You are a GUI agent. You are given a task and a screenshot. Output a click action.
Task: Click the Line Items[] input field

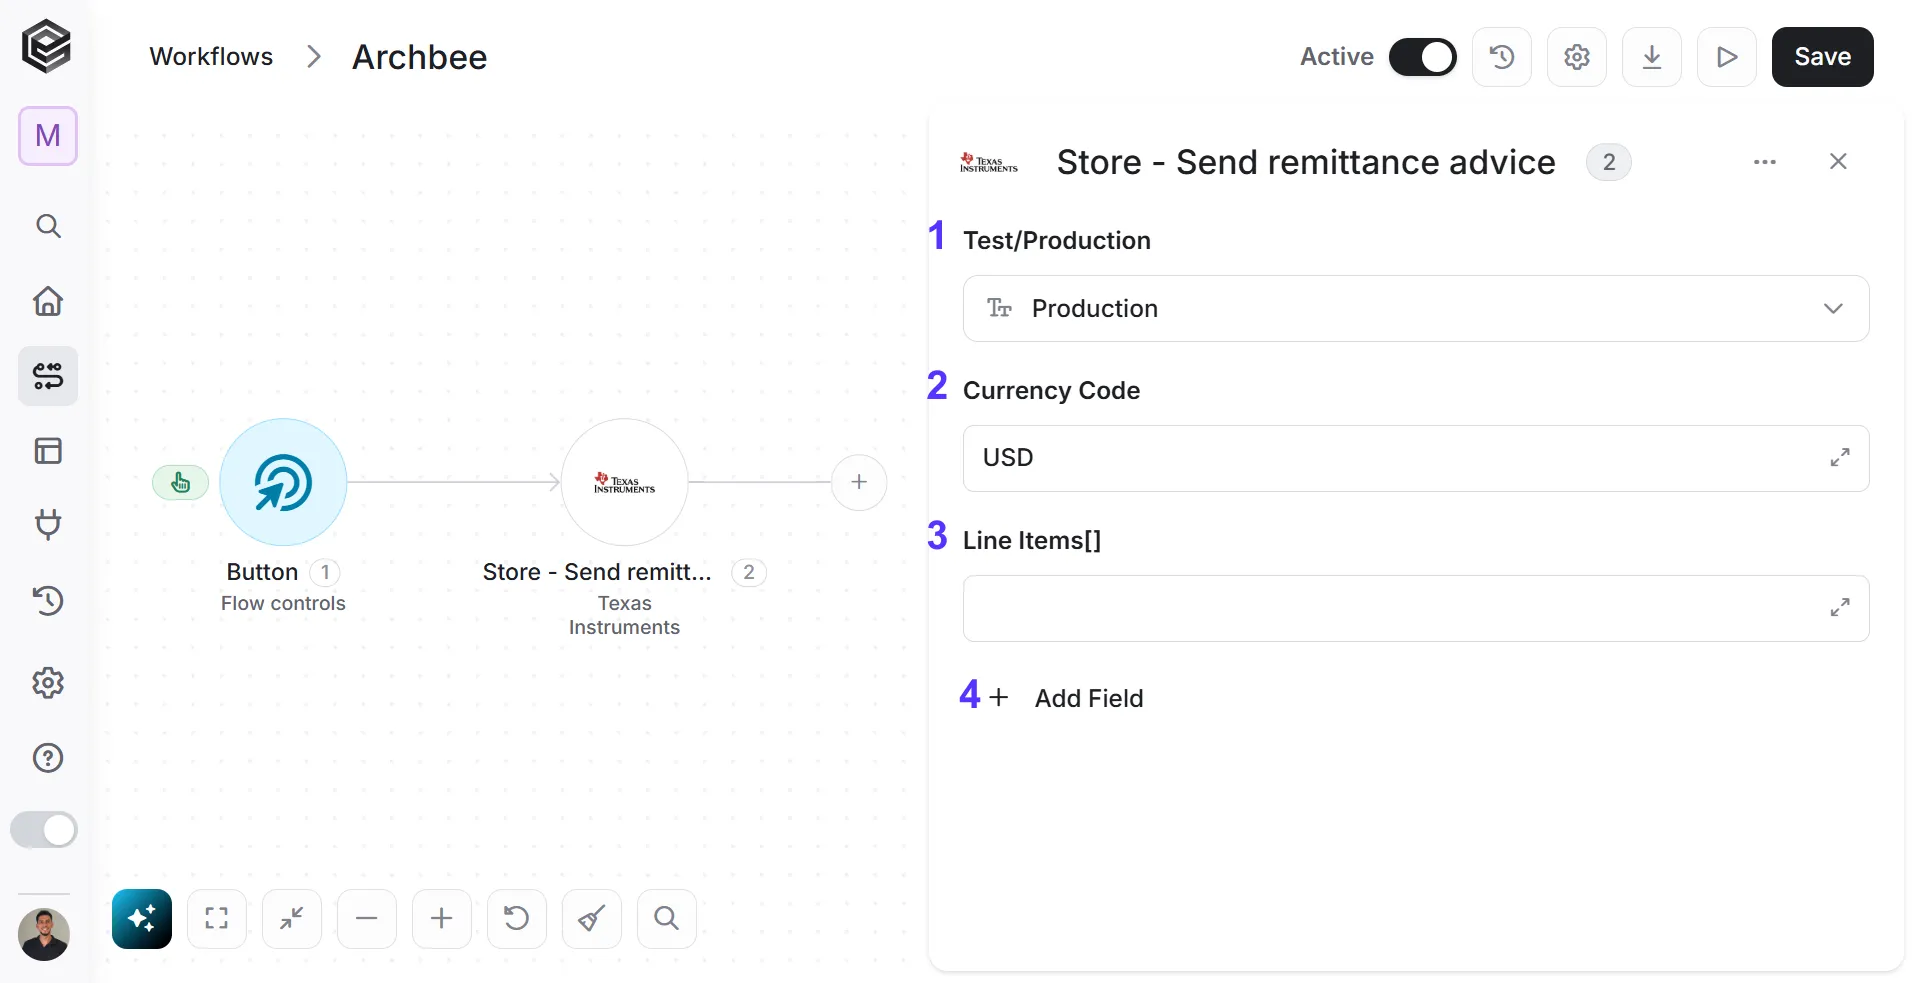pyautogui.click(x=1416, y=609)
